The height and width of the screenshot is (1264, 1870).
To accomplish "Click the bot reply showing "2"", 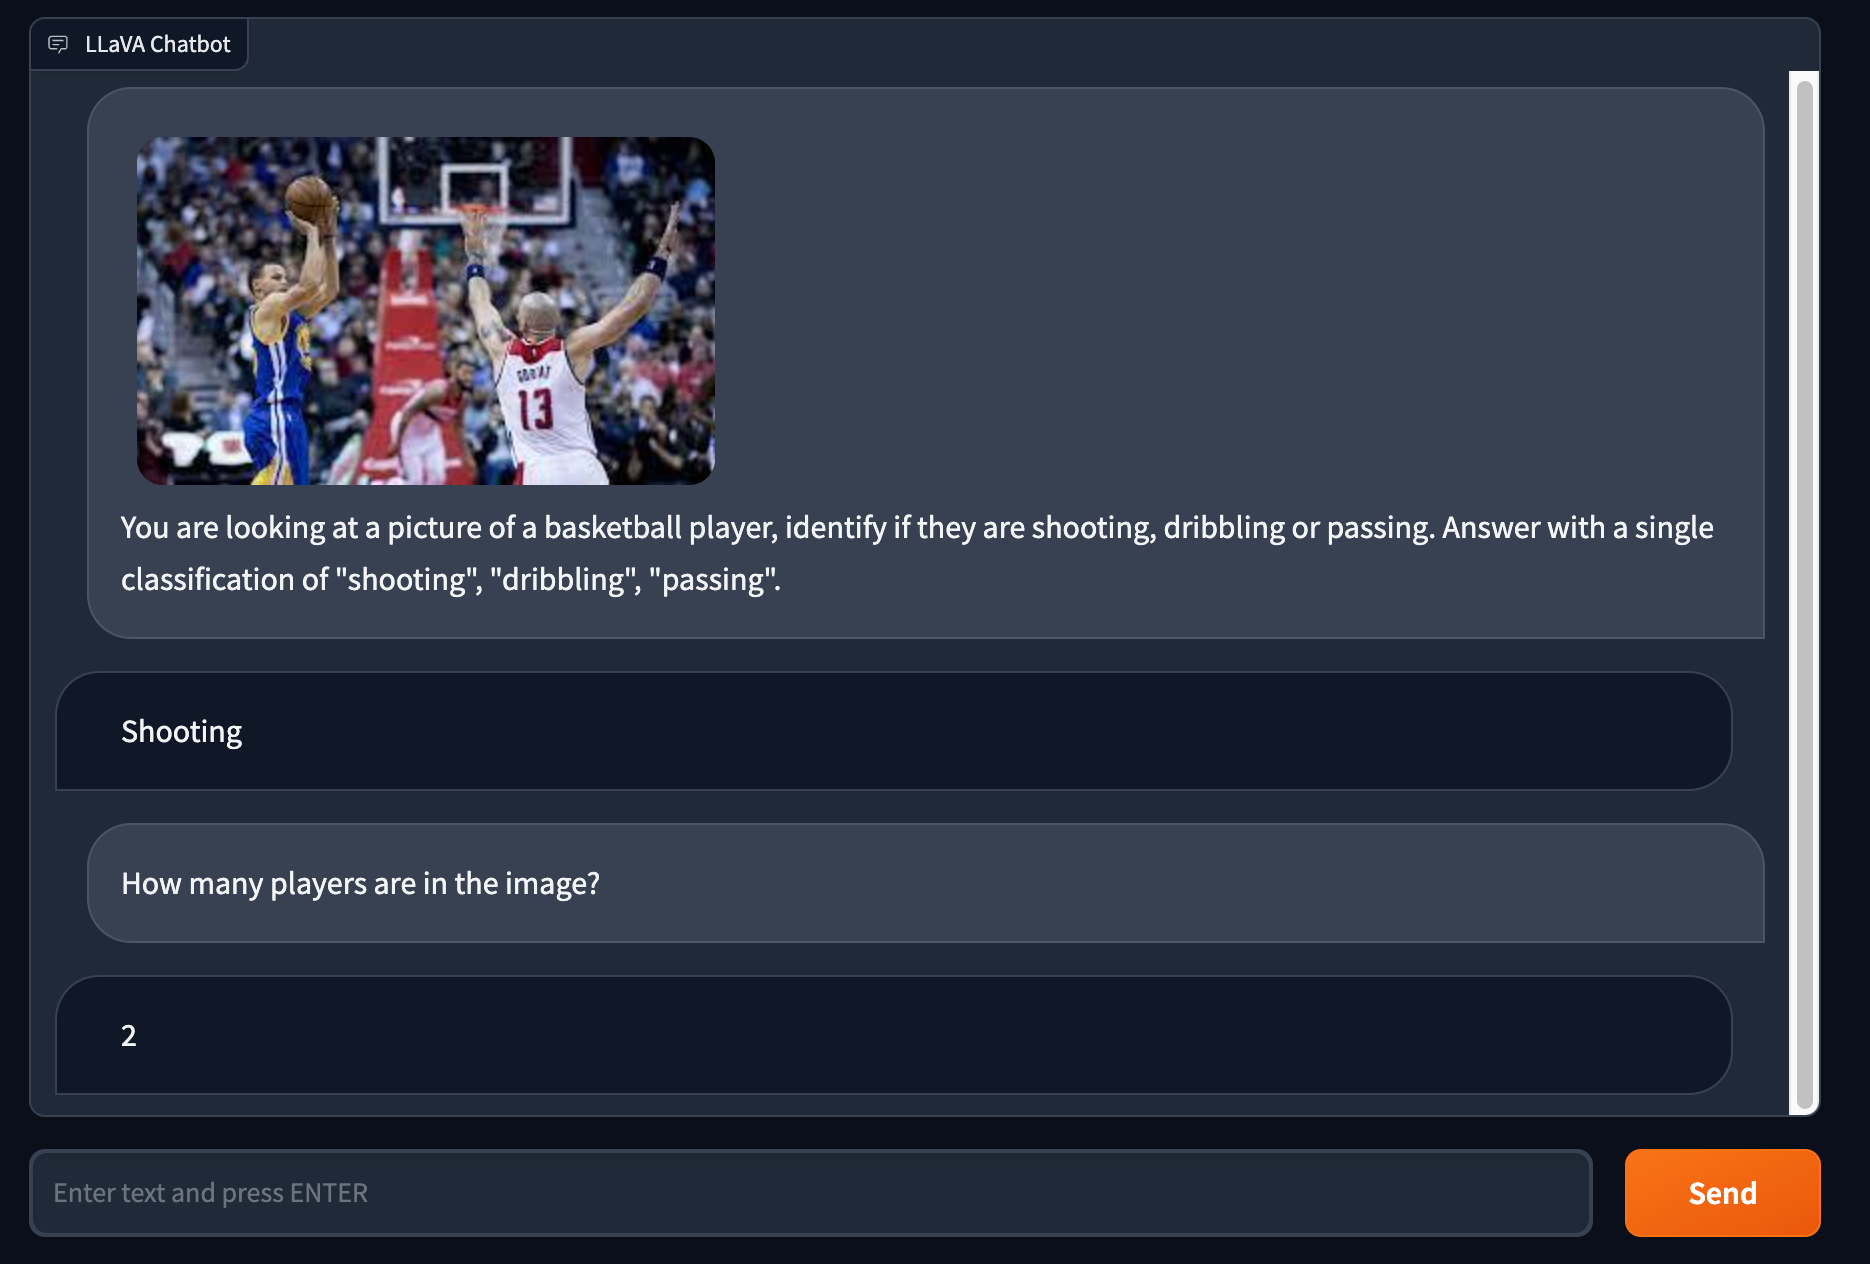I will pos(894,1035).
